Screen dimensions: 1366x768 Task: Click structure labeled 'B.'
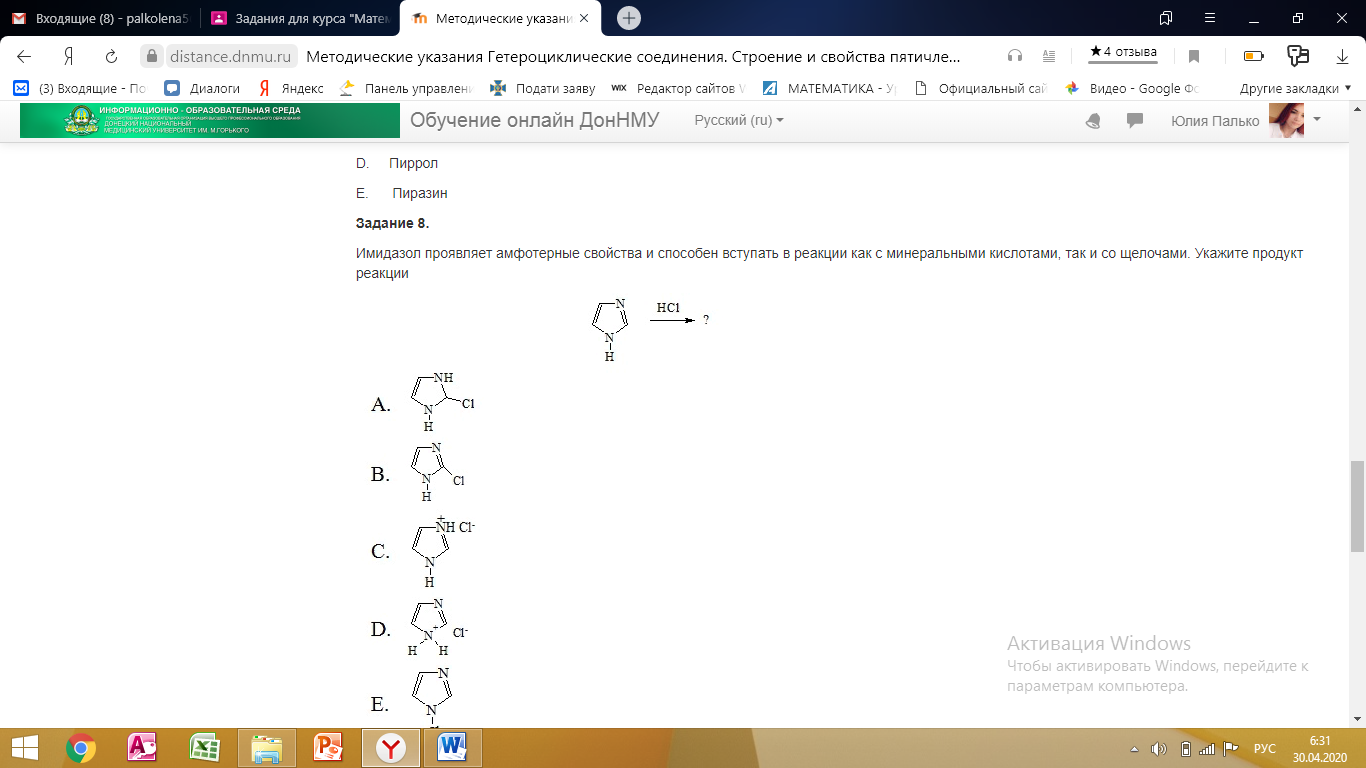point(437,472)
